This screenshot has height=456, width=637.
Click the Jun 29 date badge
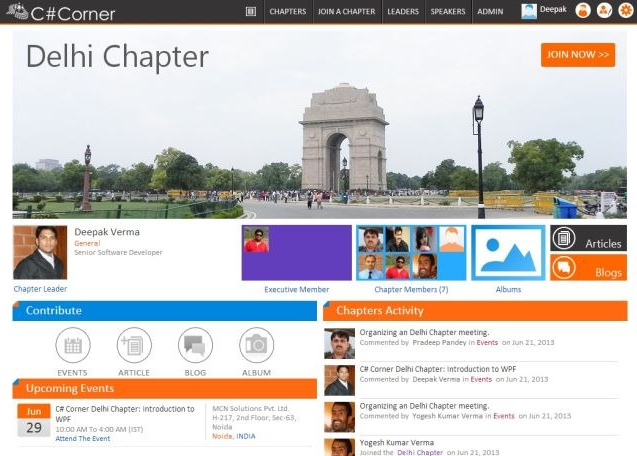pos(34,420)
